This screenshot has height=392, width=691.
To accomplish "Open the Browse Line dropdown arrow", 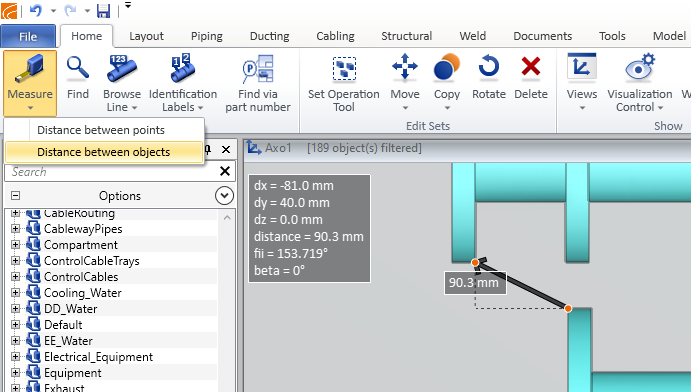I will tap(134, 108).
